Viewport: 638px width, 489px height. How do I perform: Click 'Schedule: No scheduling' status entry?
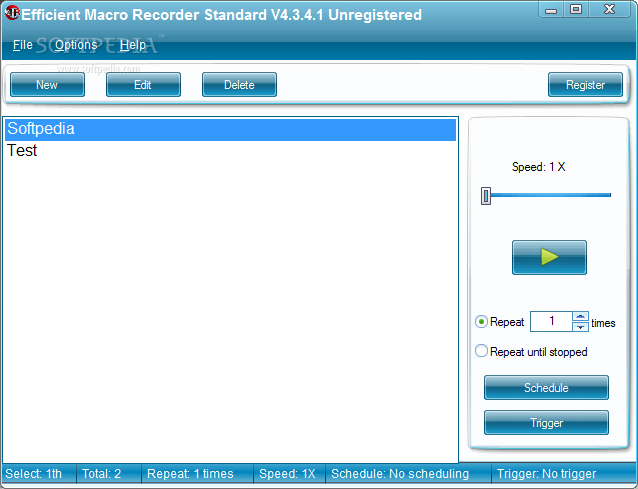coord(400,474)
